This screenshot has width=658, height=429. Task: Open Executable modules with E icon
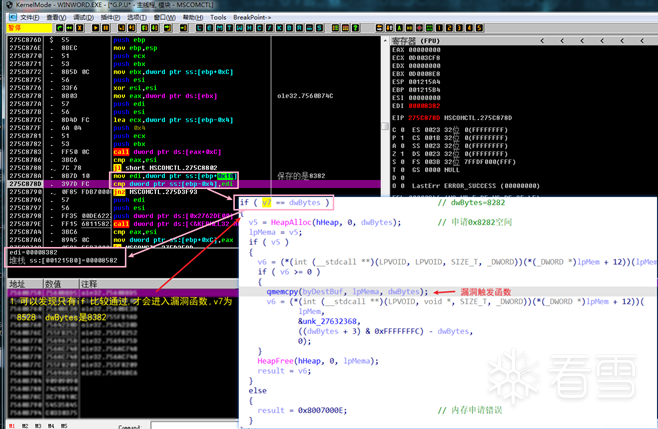click(x=209, y=28)
